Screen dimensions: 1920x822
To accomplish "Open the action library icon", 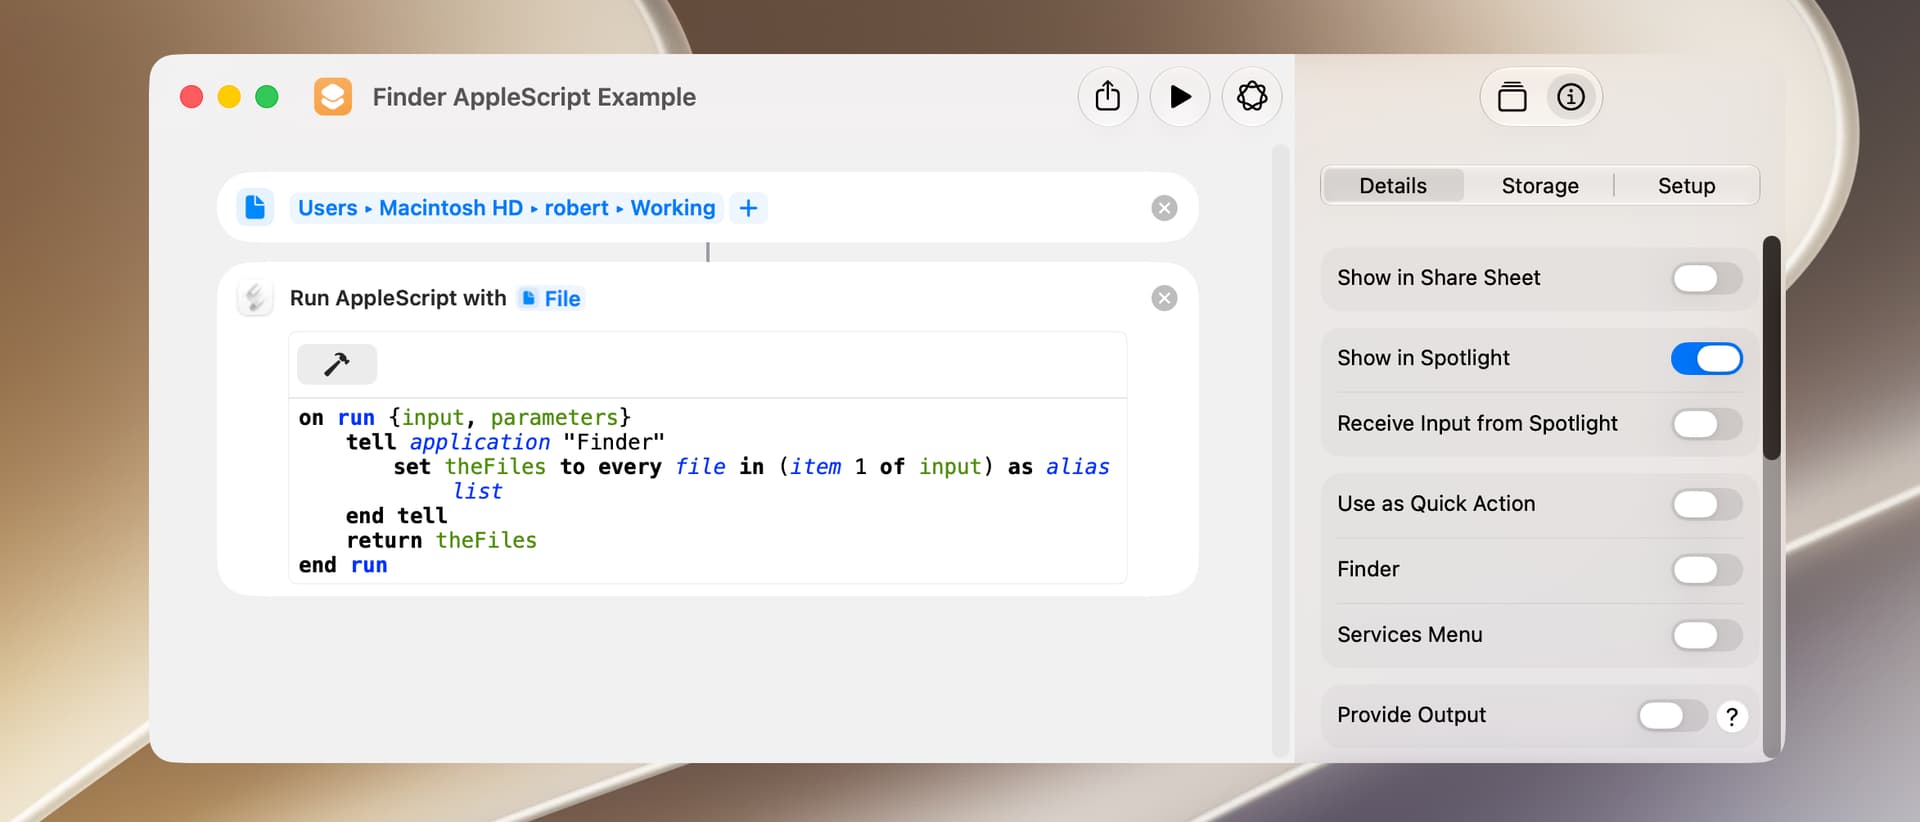I will click(x=1512, y=97).
